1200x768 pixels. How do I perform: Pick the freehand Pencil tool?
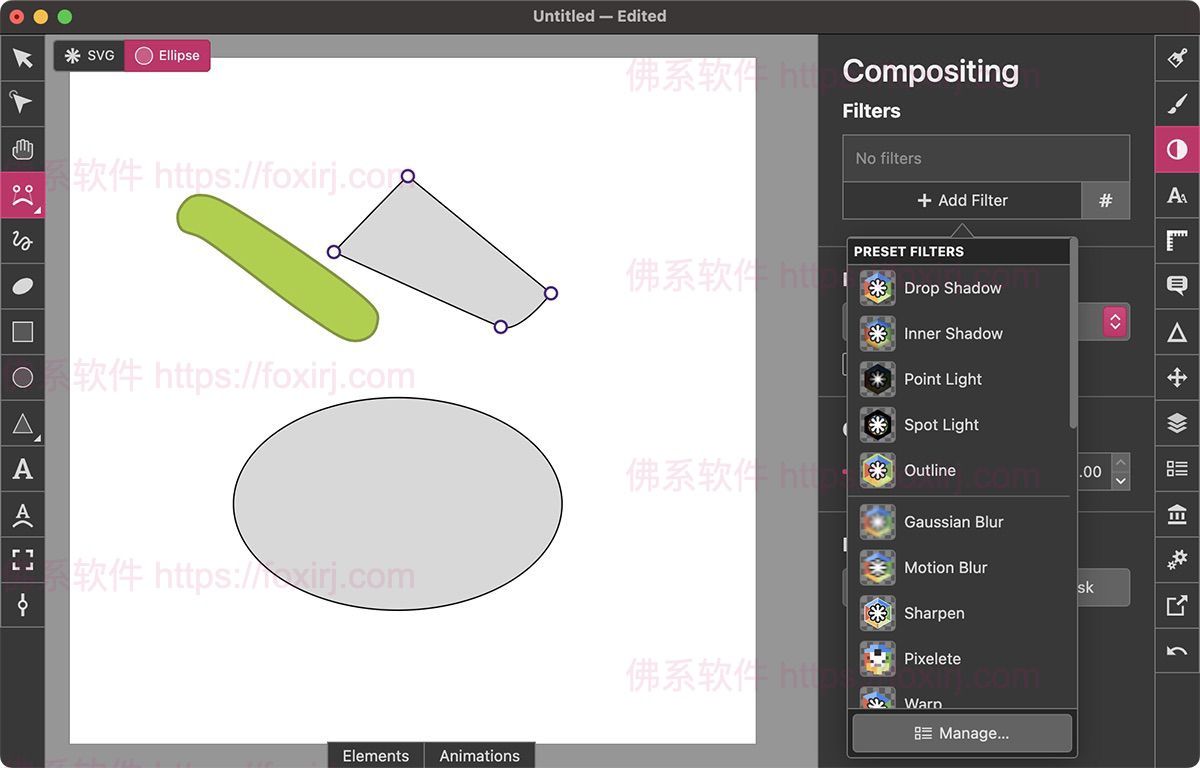pyautogui.click(x=23, y=240)
